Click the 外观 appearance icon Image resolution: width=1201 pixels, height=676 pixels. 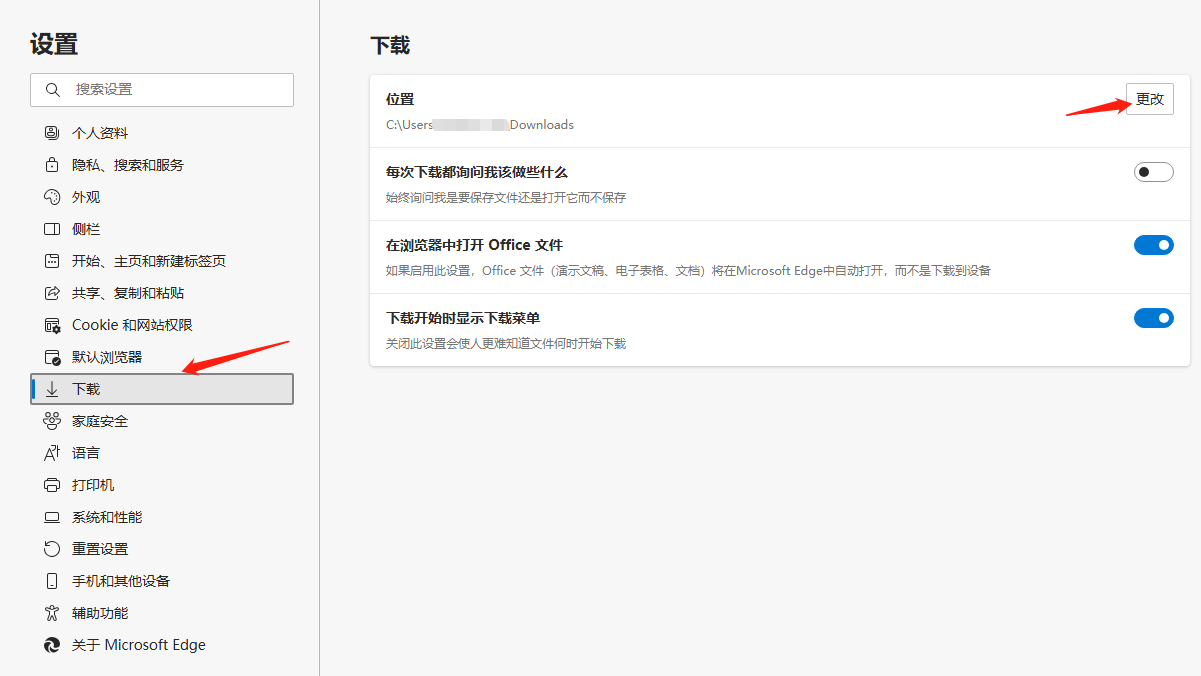pyautogui.click(x=54, y=196)
